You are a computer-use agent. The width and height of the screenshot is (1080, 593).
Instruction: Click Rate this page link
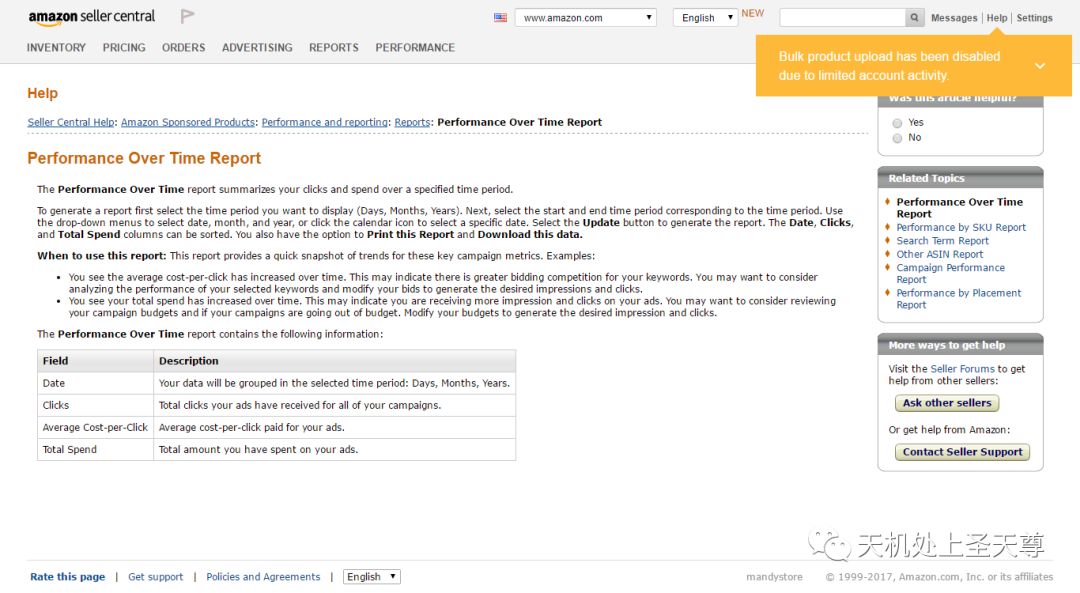68,576
